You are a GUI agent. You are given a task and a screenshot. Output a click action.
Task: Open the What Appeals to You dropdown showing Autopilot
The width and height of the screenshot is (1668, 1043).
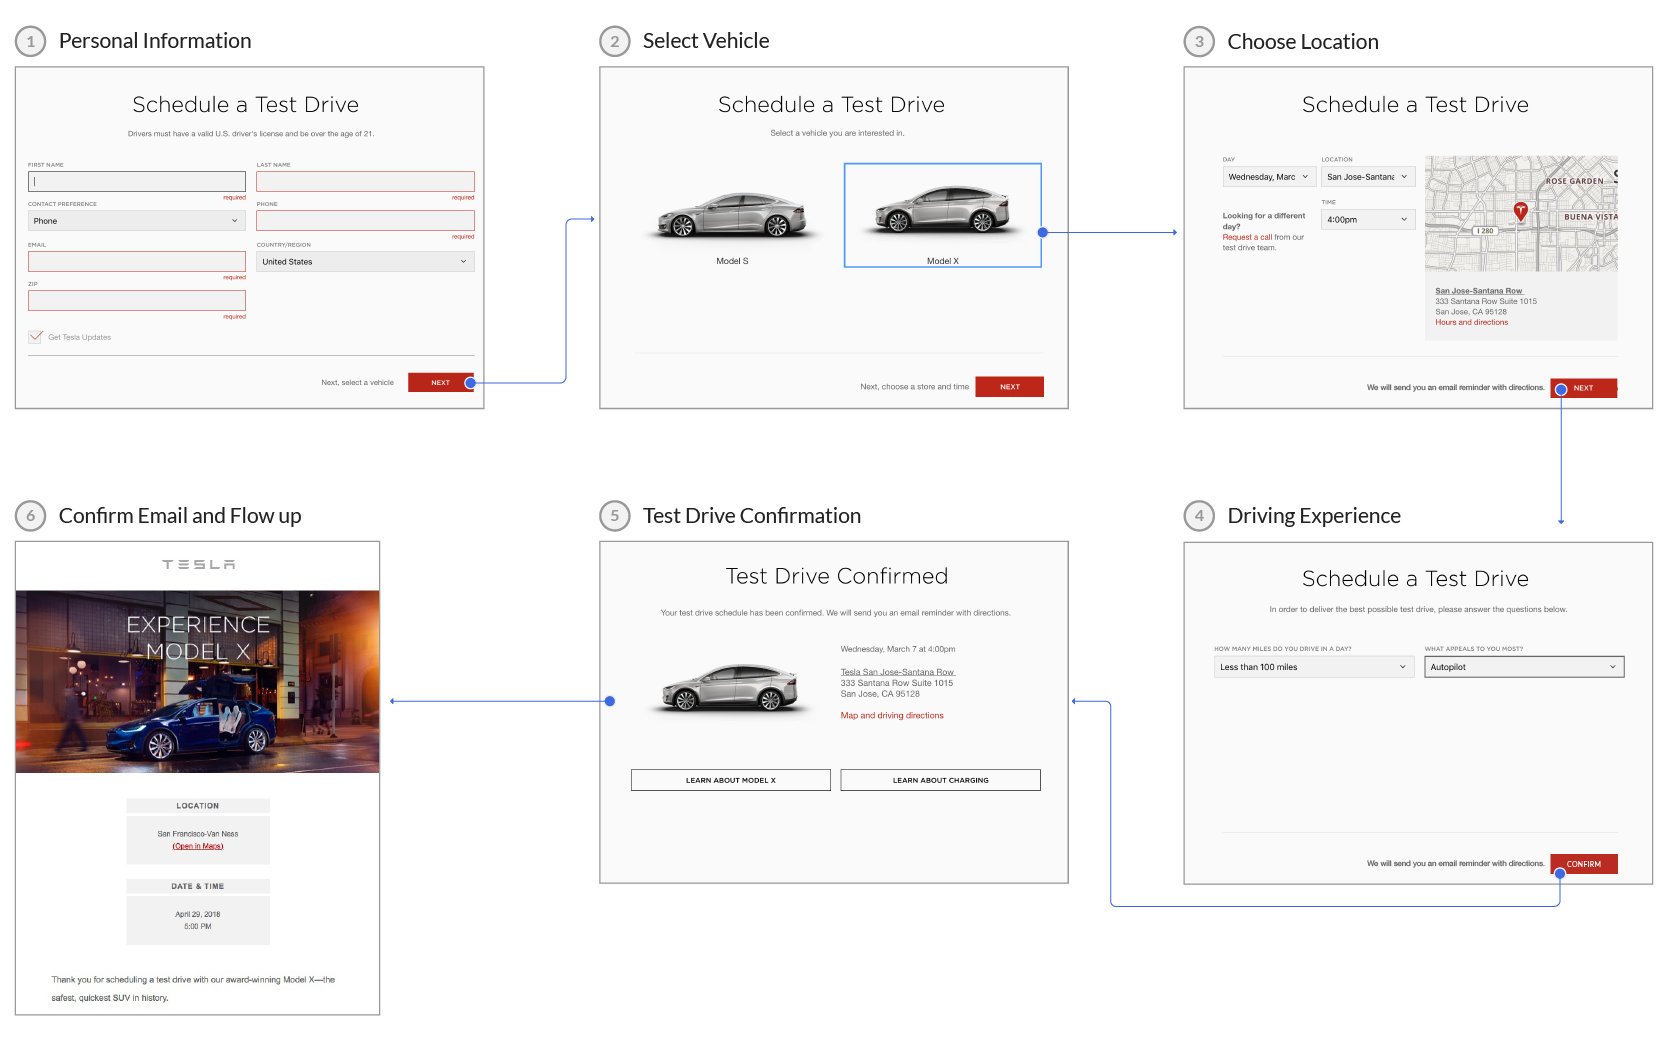point(1524,667)
